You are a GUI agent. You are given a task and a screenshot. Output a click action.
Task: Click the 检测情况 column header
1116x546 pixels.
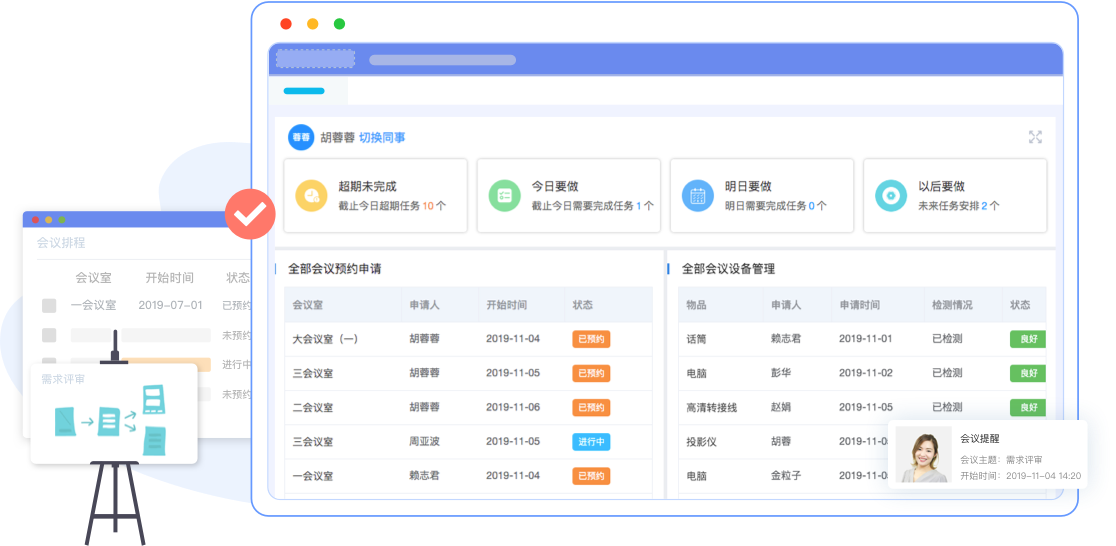tap(952, 305)
